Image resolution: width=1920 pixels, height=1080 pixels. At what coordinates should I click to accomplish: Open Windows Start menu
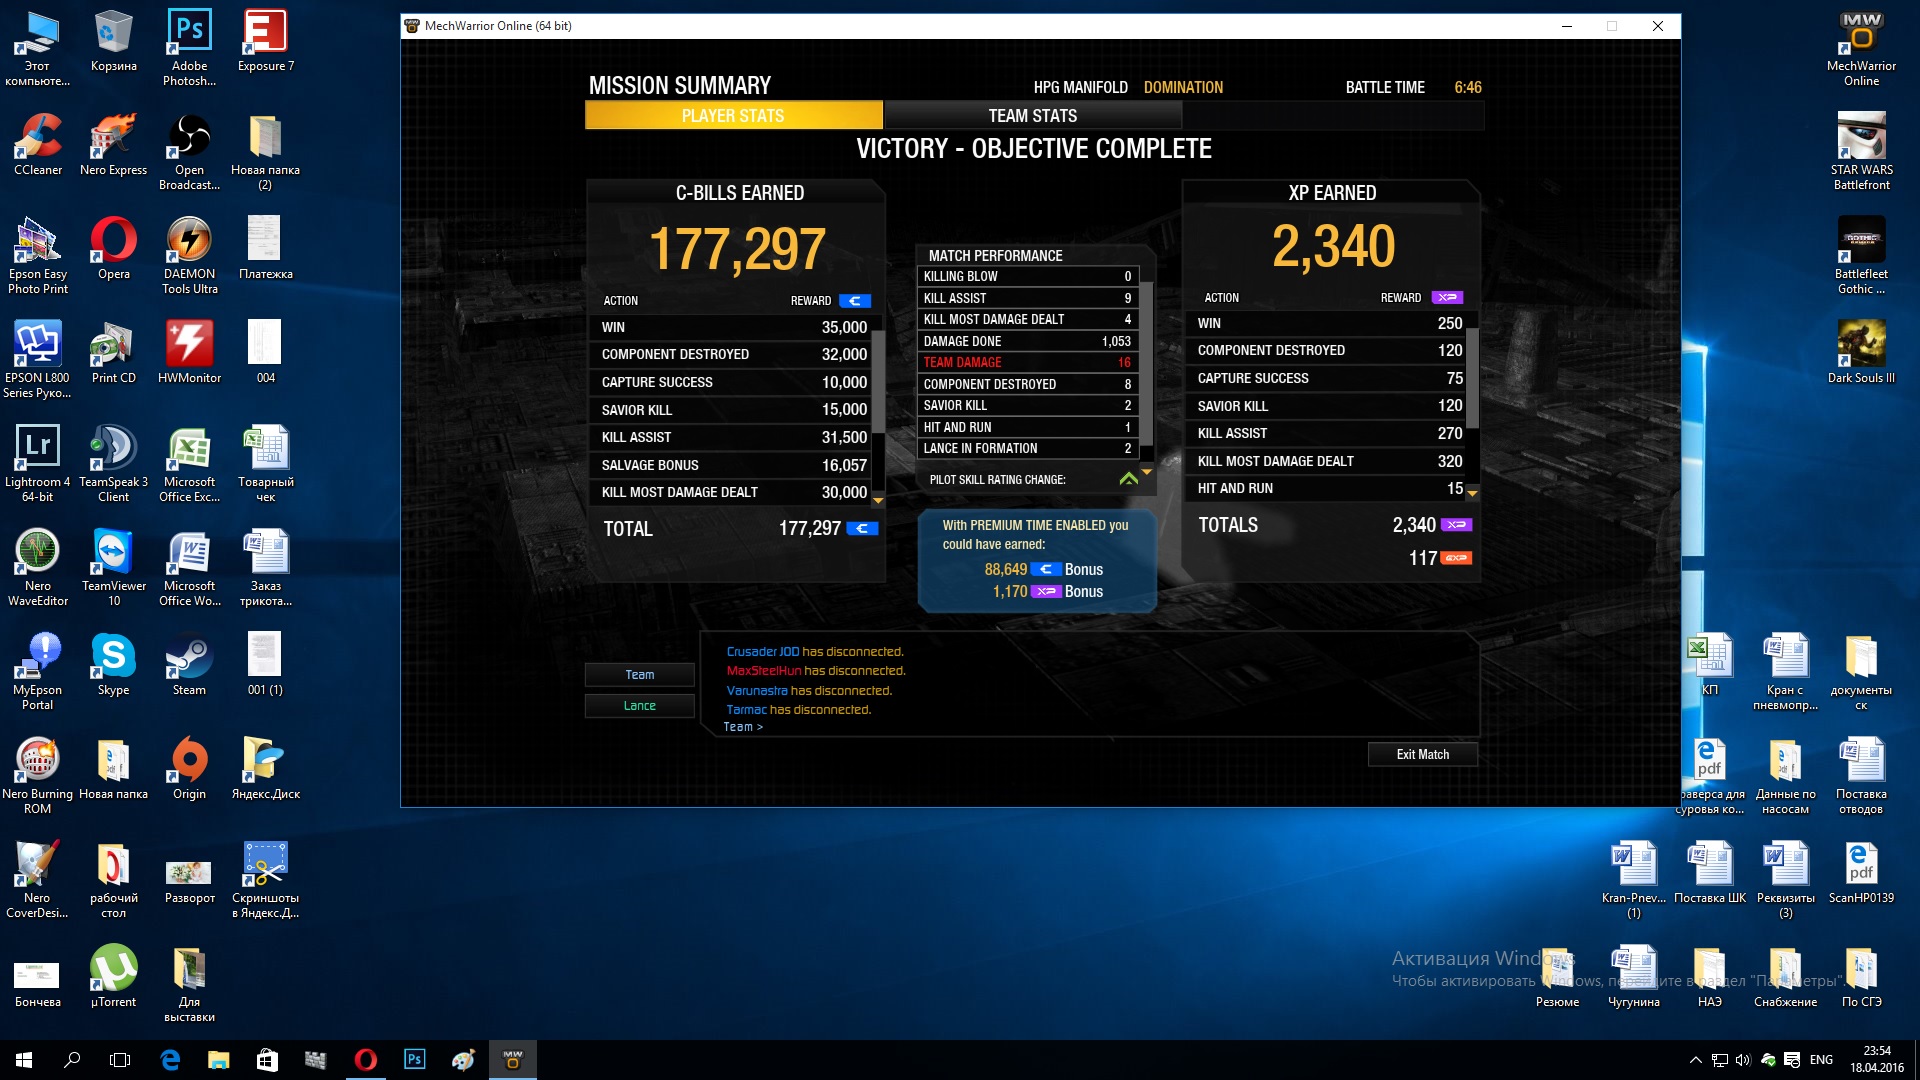click(24, 1060)
